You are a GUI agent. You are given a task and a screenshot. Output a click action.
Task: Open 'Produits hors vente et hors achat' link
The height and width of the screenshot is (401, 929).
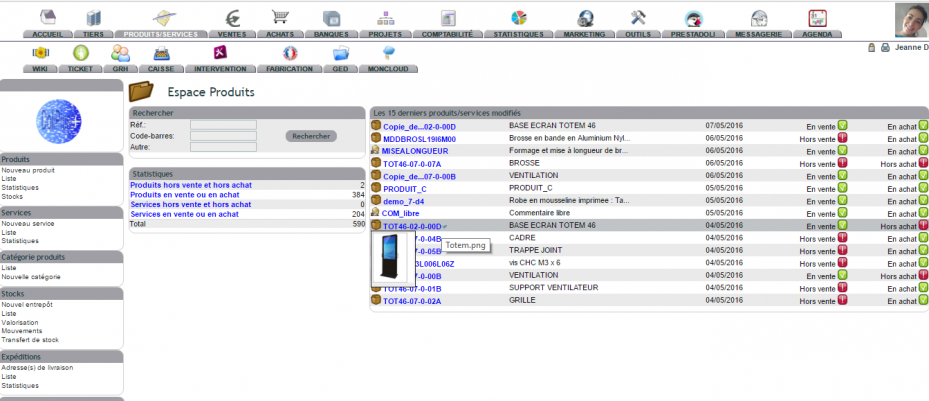(191, 185)
